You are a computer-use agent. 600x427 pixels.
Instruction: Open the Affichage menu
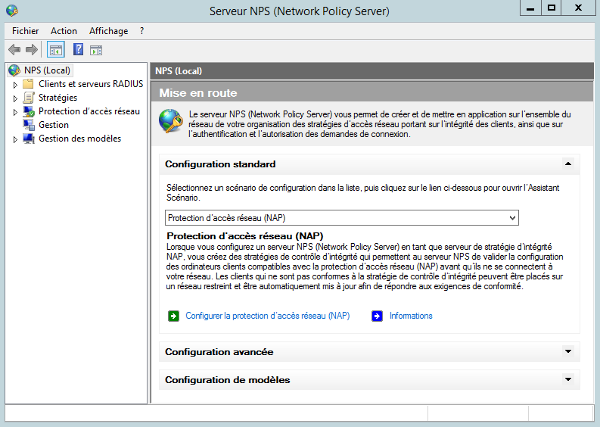[x=108, y=31]
